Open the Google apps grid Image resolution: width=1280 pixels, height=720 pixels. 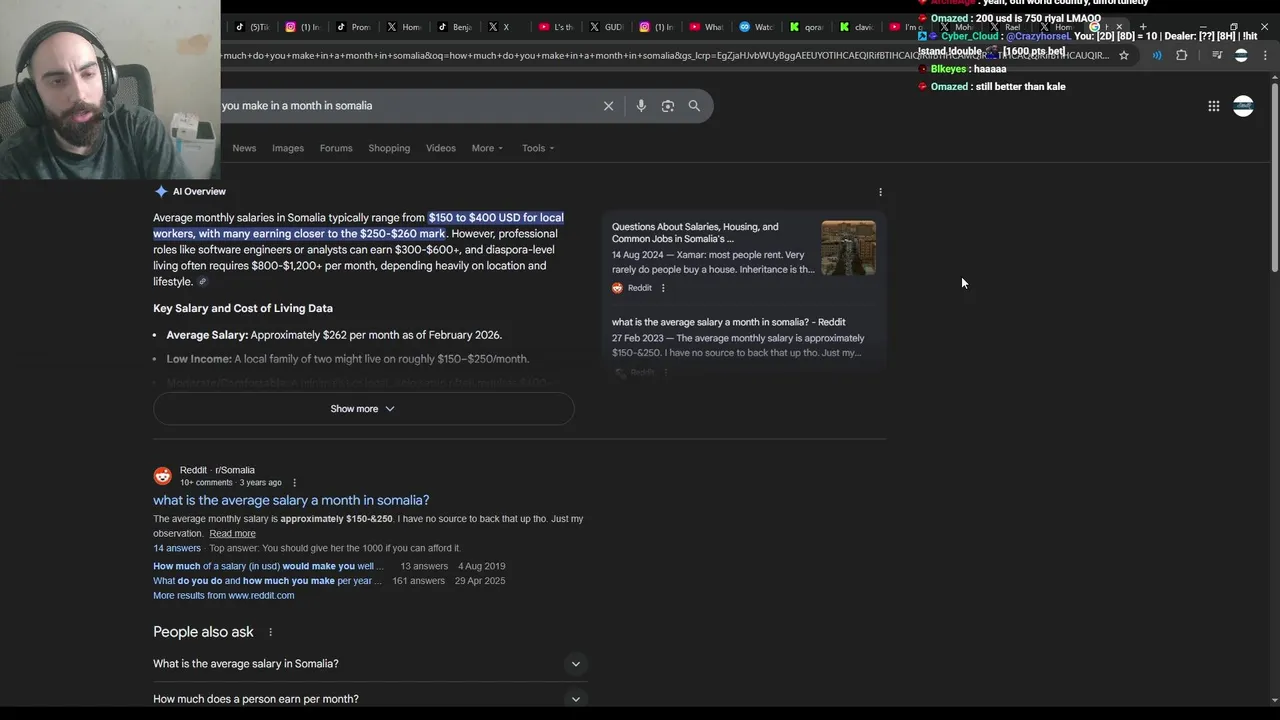pyautogui.click(x=1214, y=106)
